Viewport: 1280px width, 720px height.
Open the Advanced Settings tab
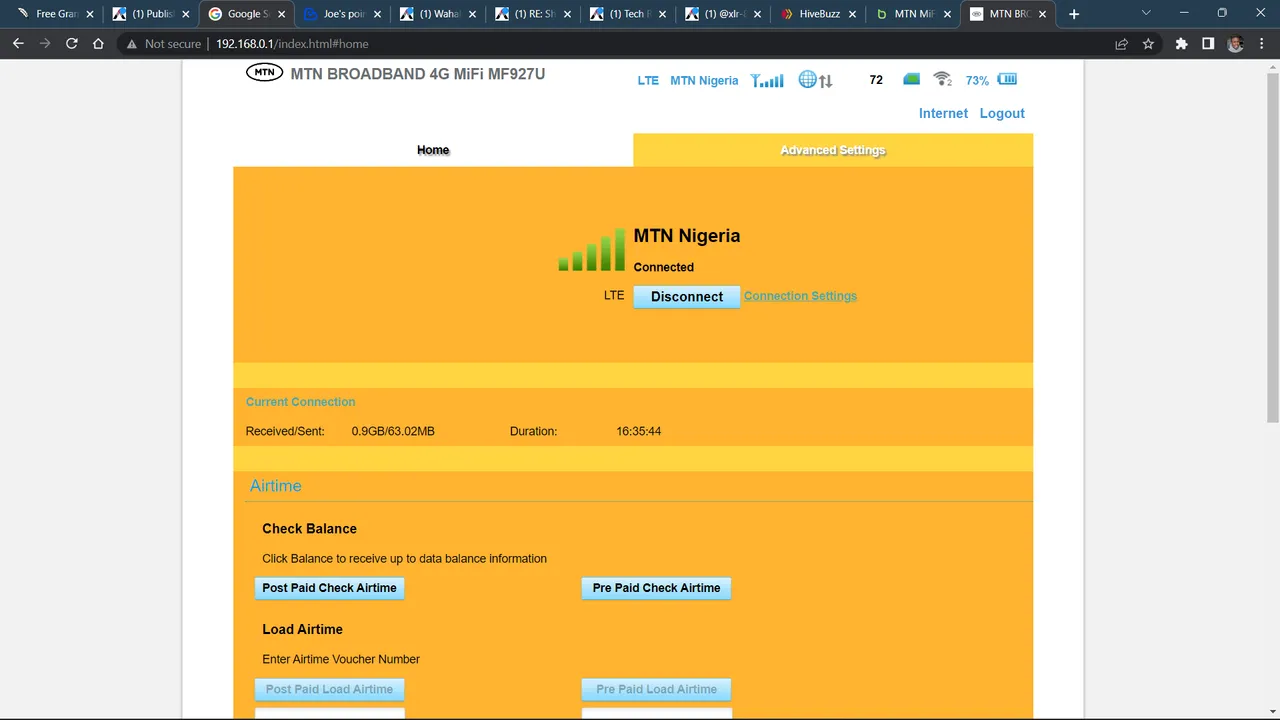pos(833,150)
